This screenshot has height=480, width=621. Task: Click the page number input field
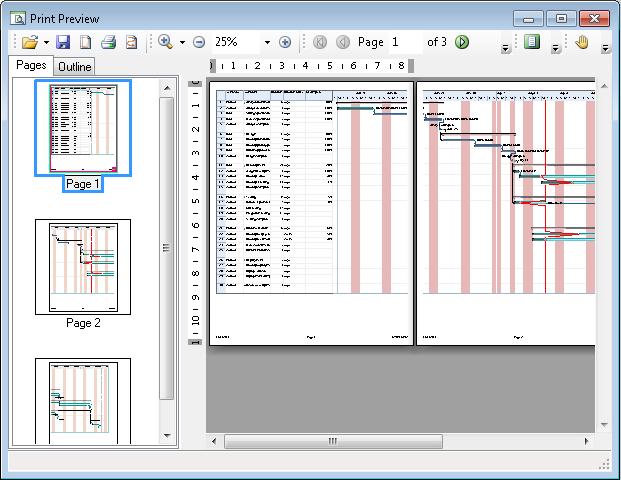point(403,42)
